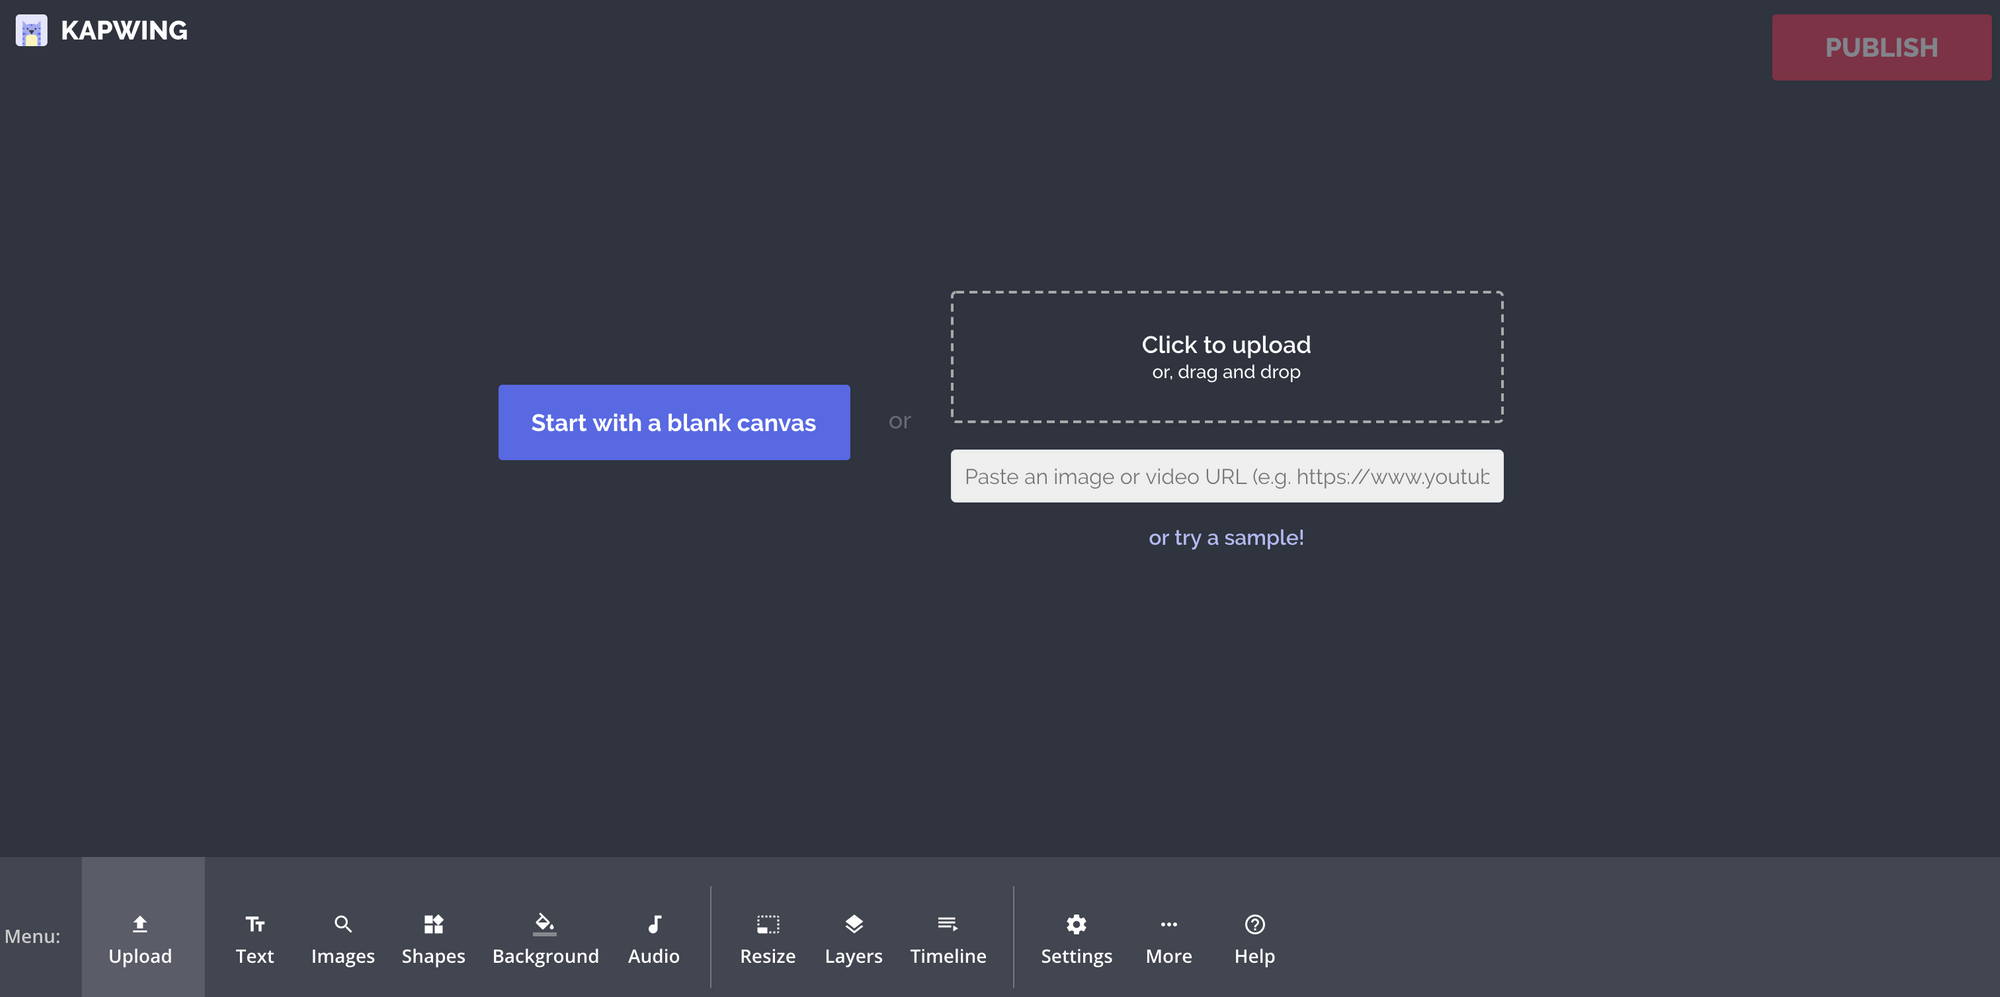
Task: Open the Layers panel
Action: pos(853,938)
